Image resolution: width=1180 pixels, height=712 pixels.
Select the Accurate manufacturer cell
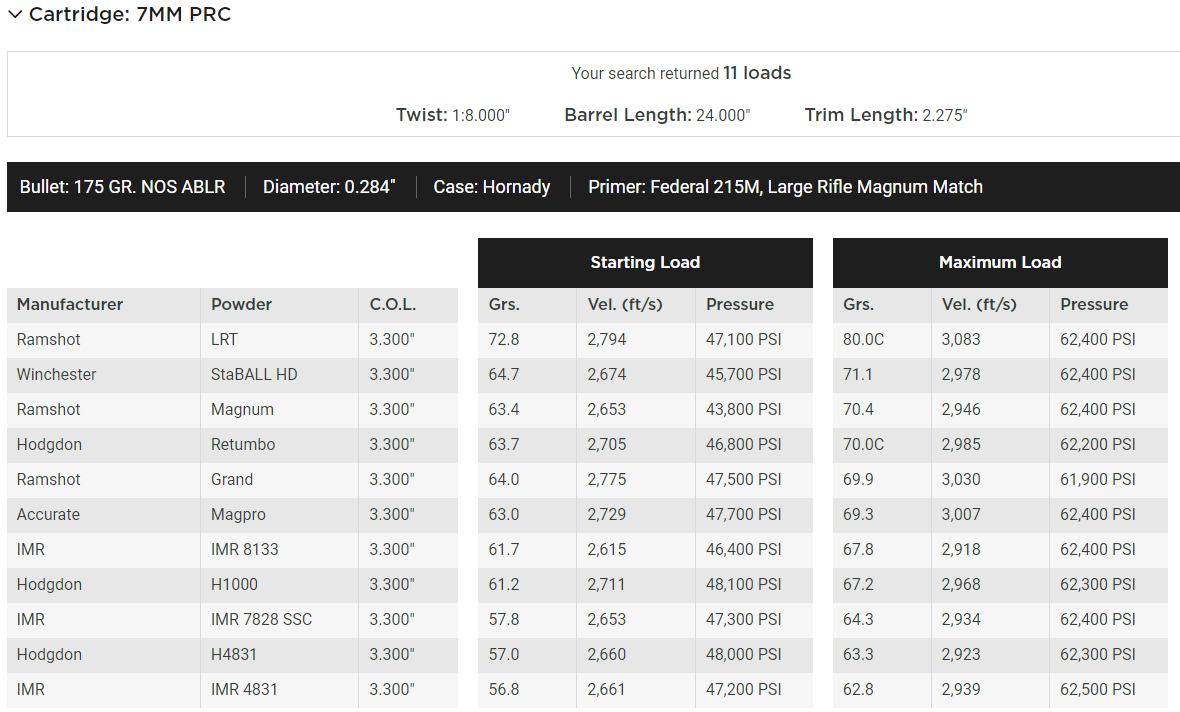coord(104,515)
